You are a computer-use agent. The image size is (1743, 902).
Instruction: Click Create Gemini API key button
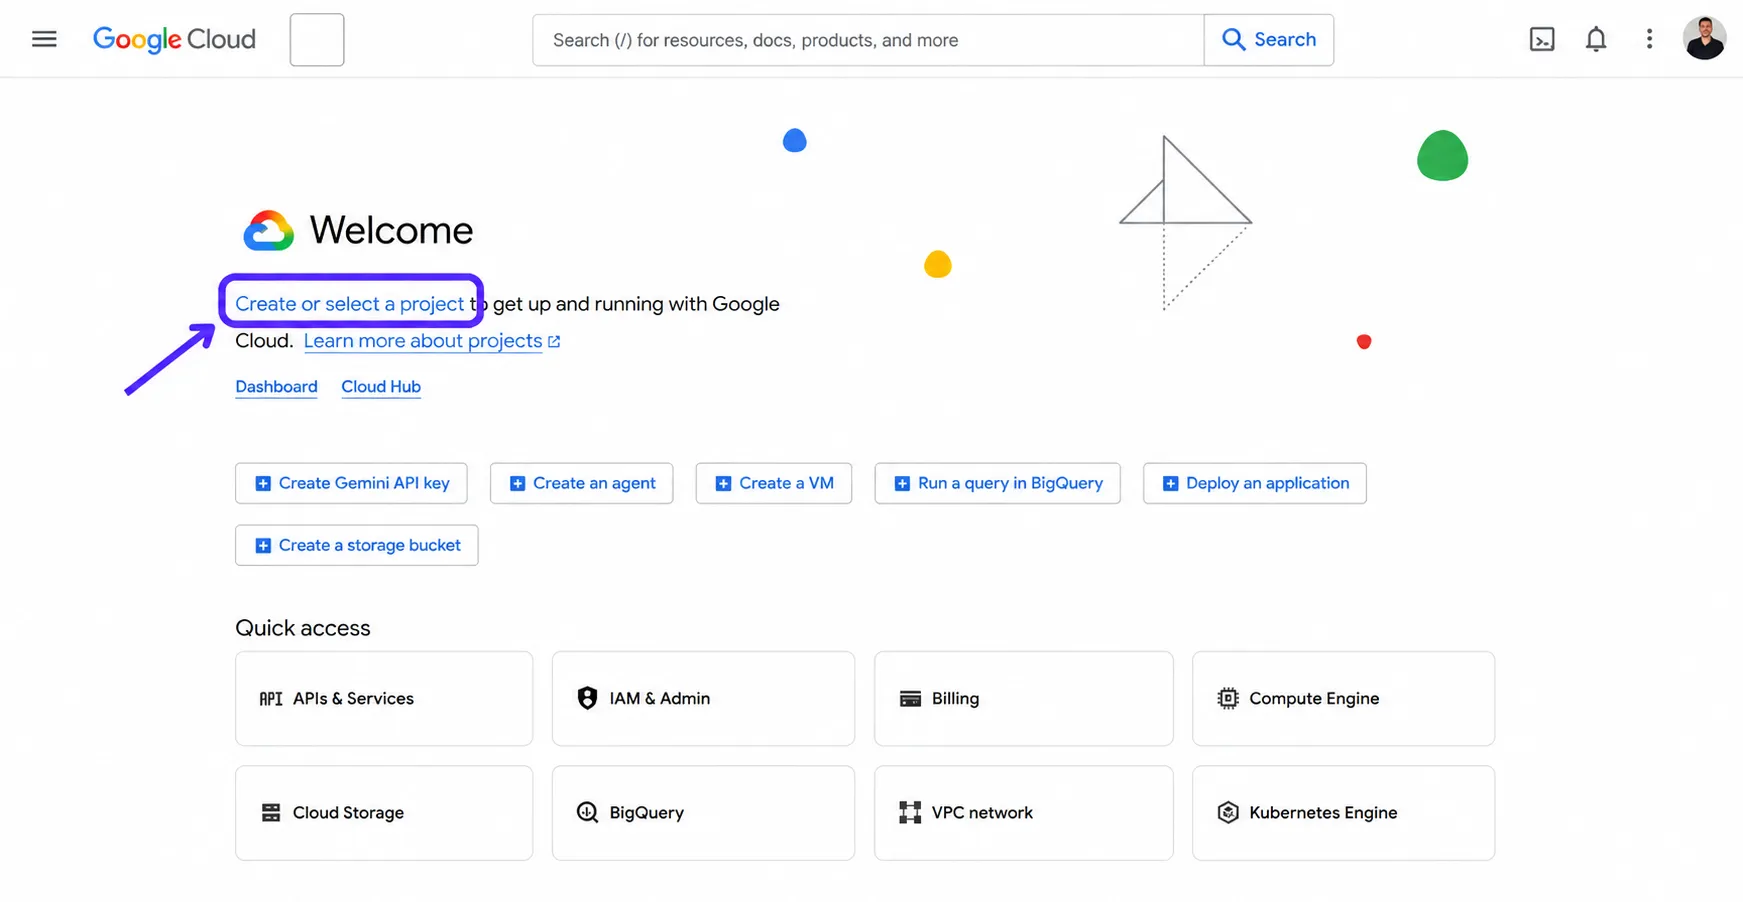click(x=351, y=483)
